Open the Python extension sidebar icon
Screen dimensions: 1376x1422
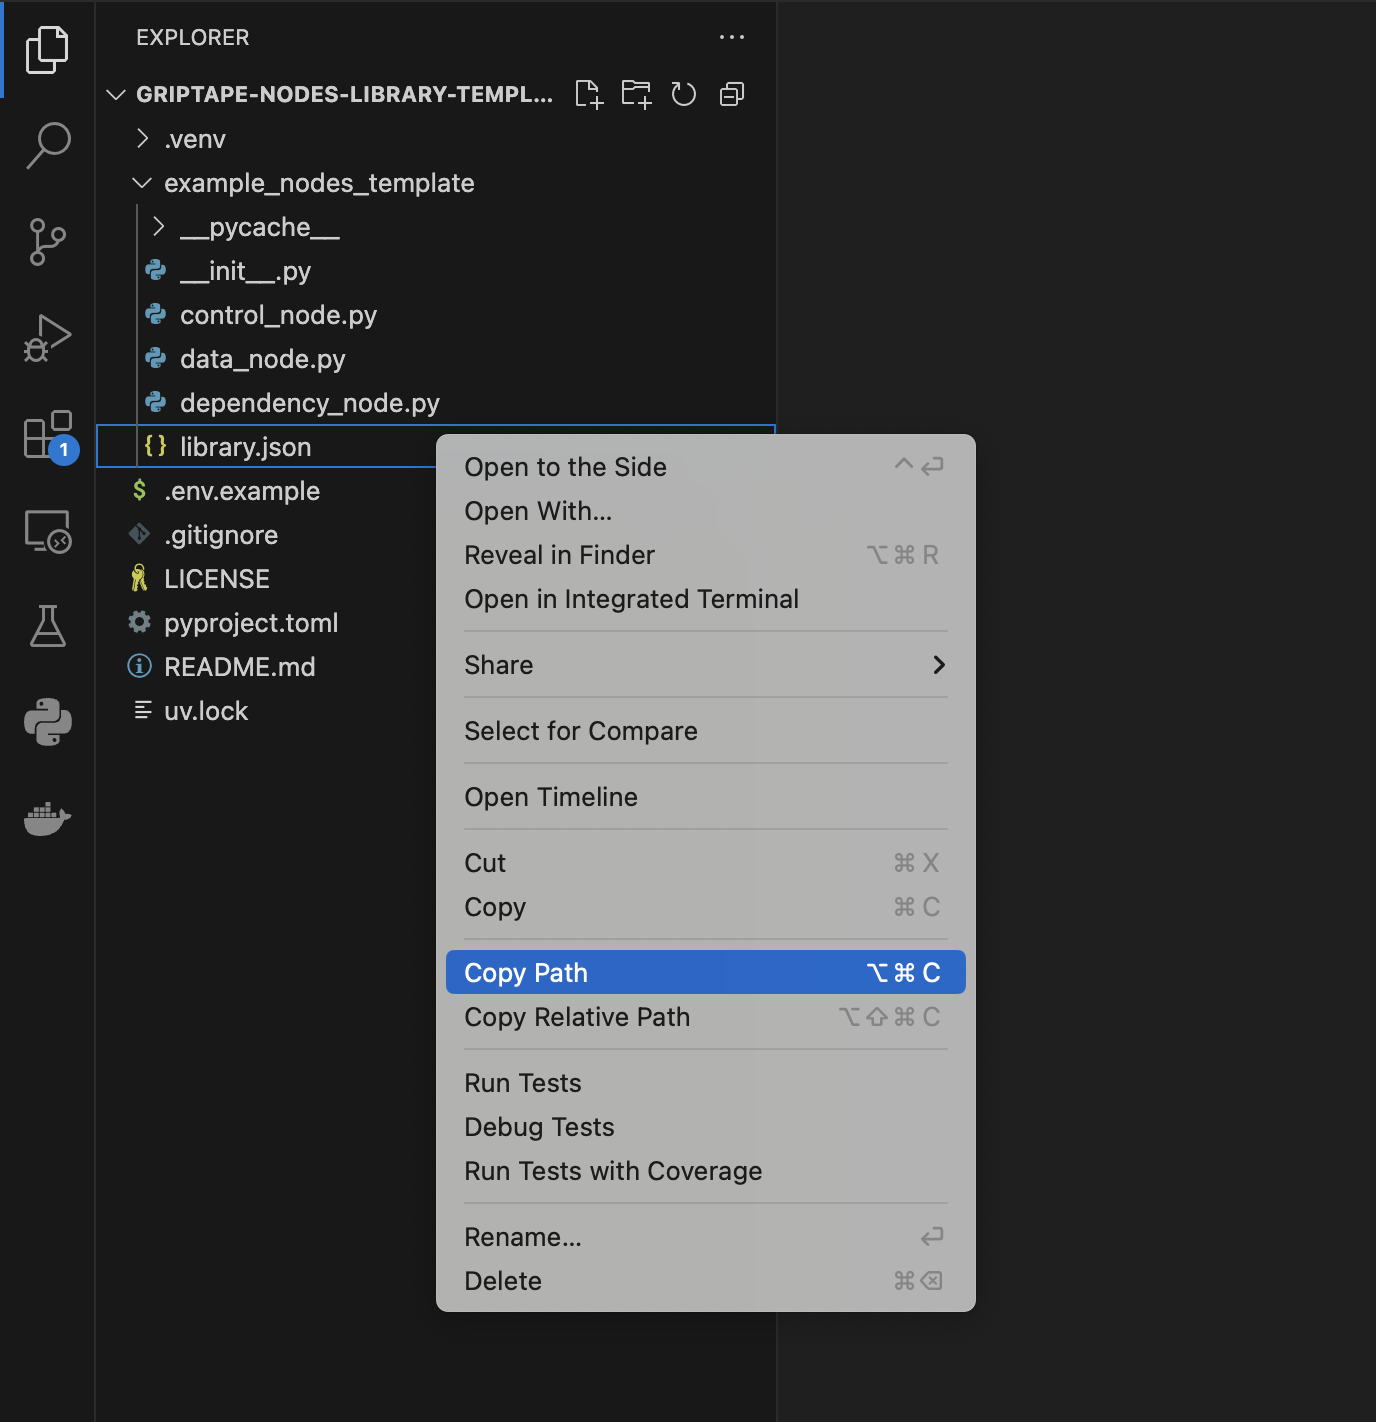tap(47, 722)
